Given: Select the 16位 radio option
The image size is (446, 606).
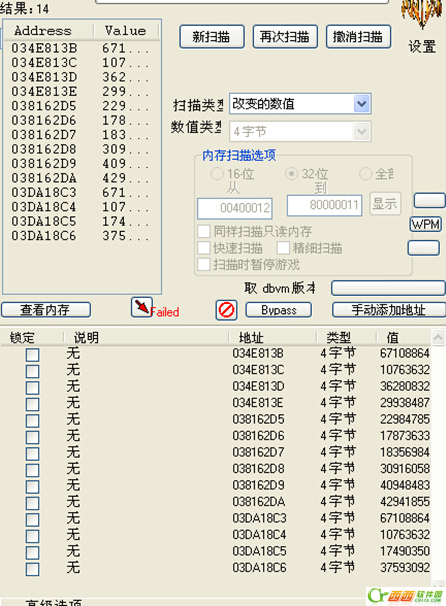Looking at the screenshot, I should coord(217,174).
